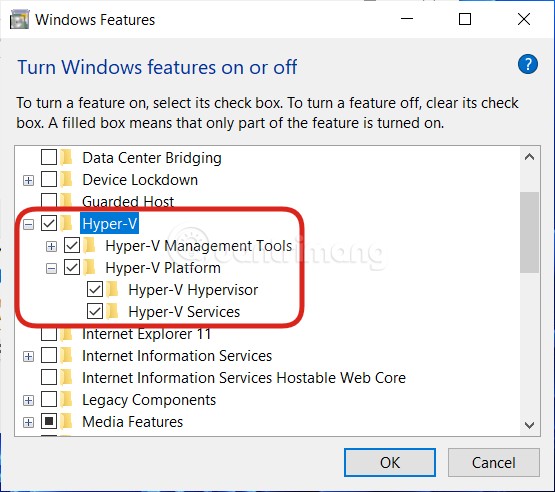Click the scrollbar down arrow

pyautogui.click(x=530, y=425)
